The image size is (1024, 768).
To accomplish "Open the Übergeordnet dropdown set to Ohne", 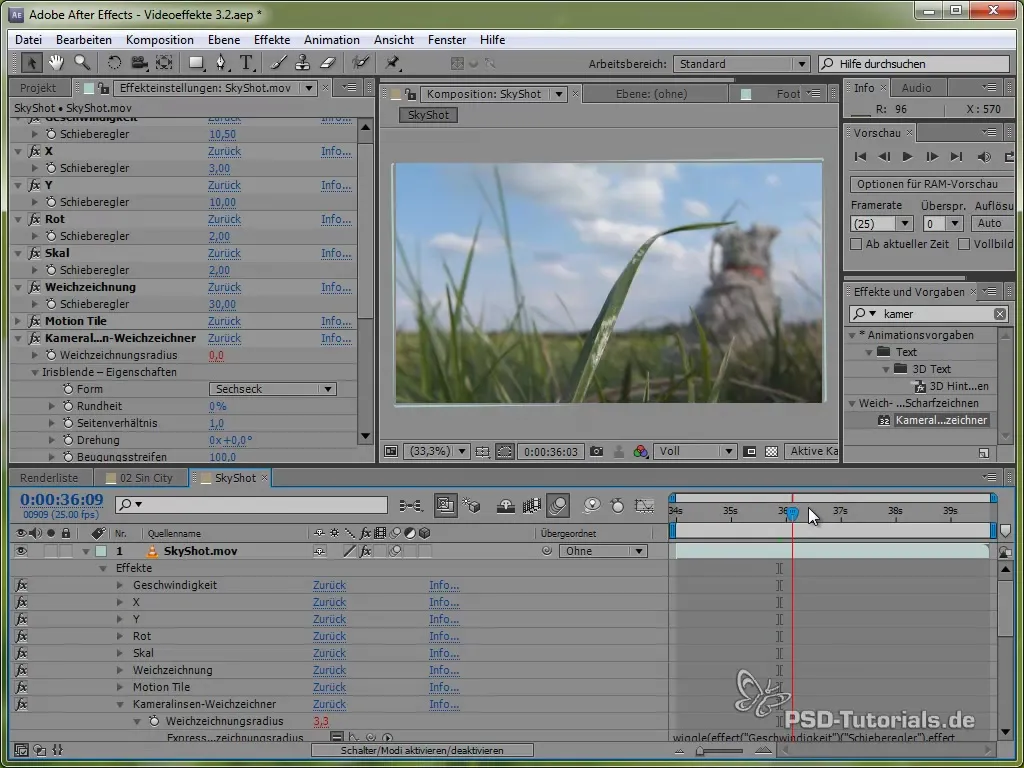I will (603, 551).
